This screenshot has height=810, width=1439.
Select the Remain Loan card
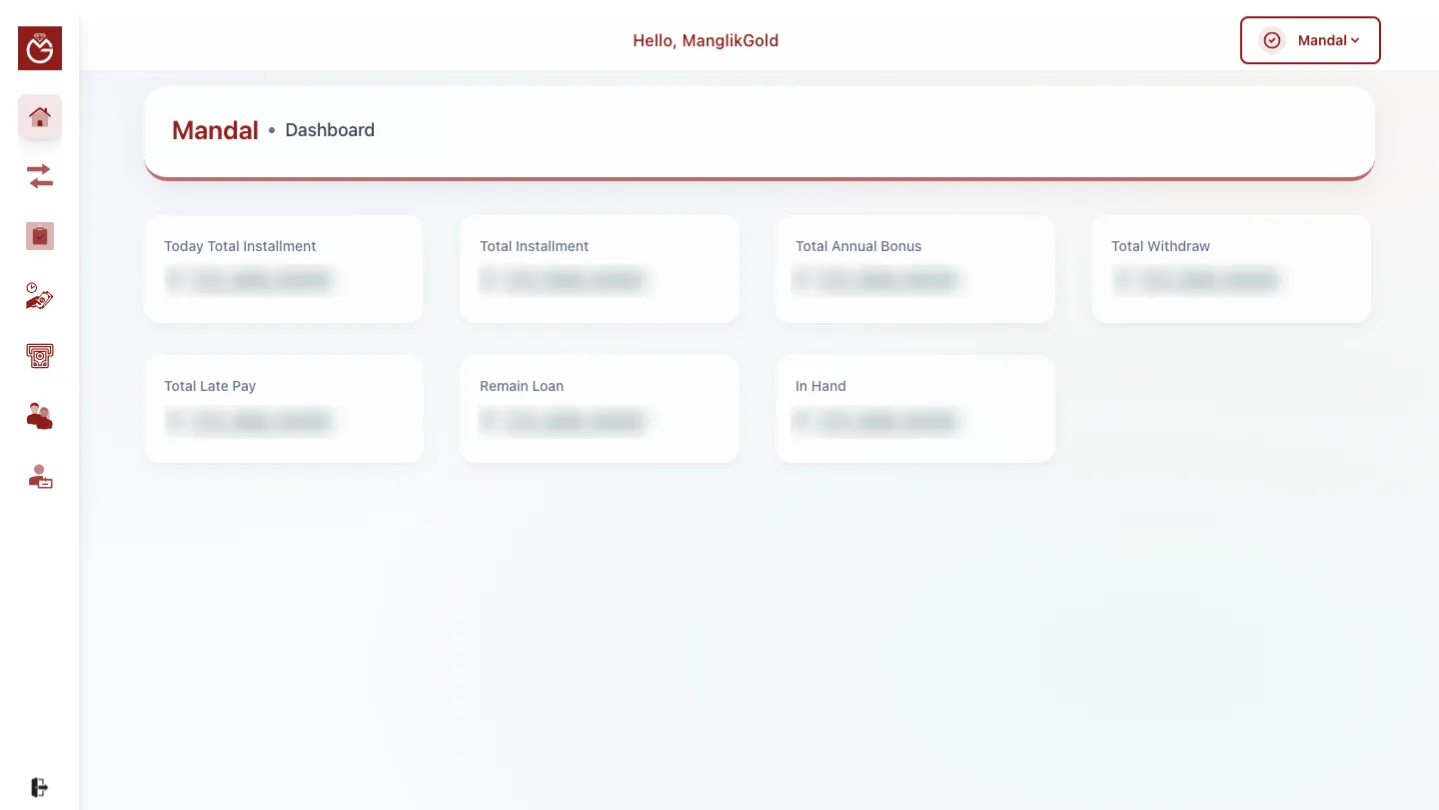click(599, 409)
